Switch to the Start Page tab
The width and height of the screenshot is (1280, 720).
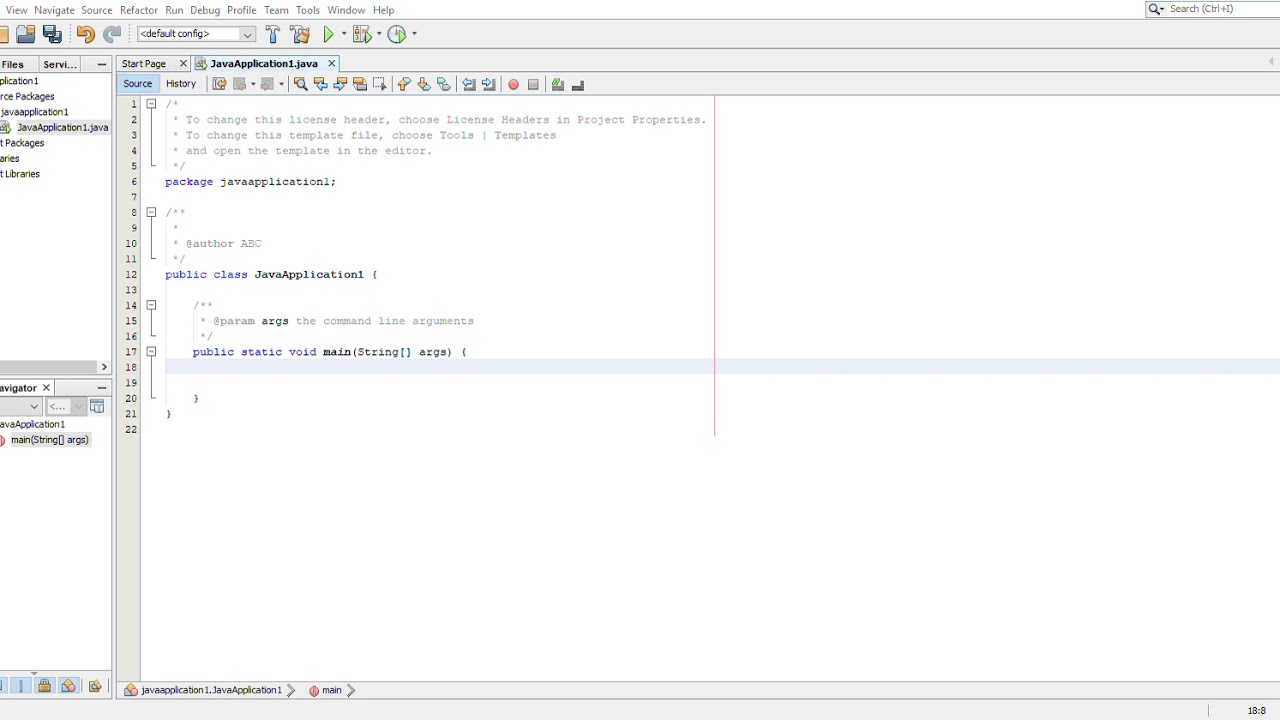point(144,64)
